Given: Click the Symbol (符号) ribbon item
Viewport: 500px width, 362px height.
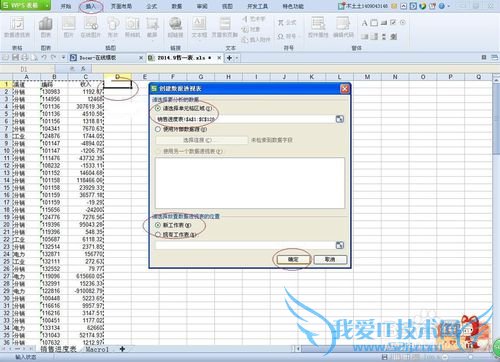Looking at the screenshot, I should tap(286, 36).
